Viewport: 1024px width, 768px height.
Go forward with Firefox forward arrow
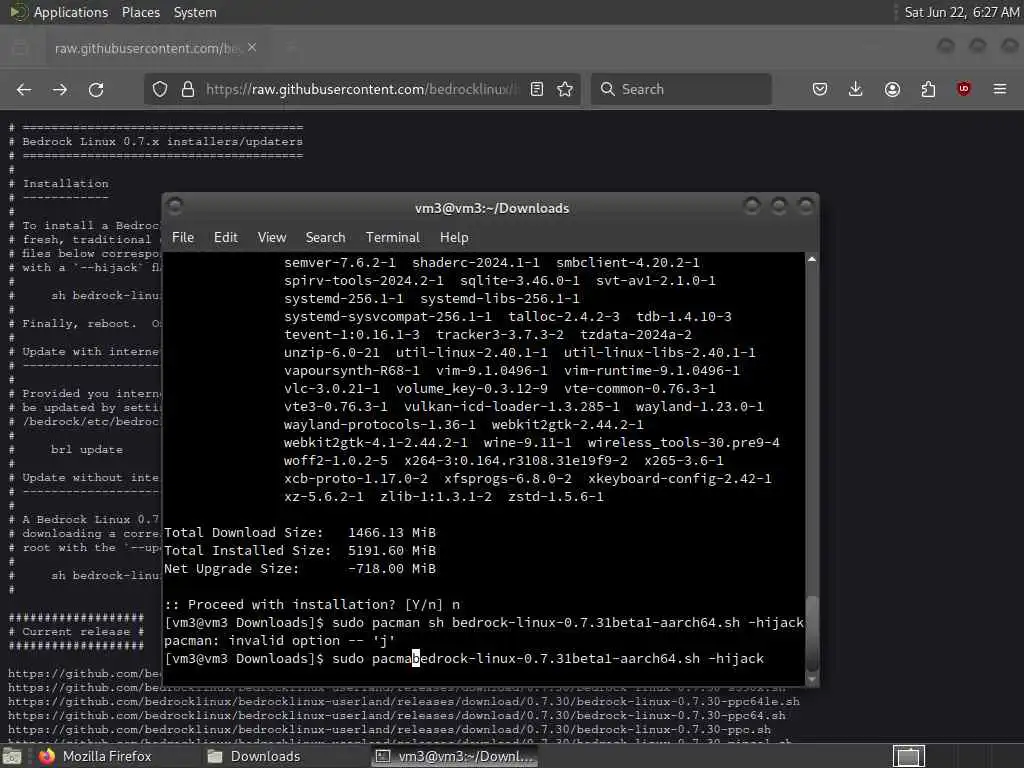pos(59,89)
